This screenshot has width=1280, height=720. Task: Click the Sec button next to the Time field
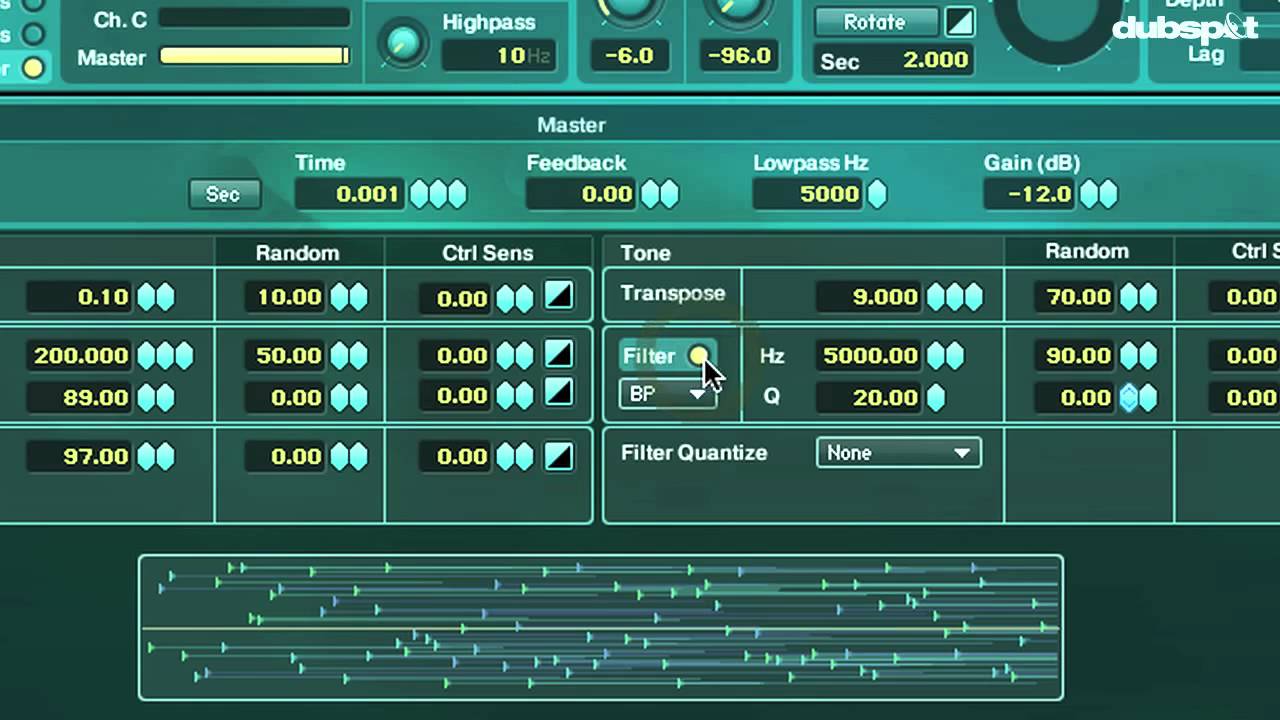(x=224, y=194)
